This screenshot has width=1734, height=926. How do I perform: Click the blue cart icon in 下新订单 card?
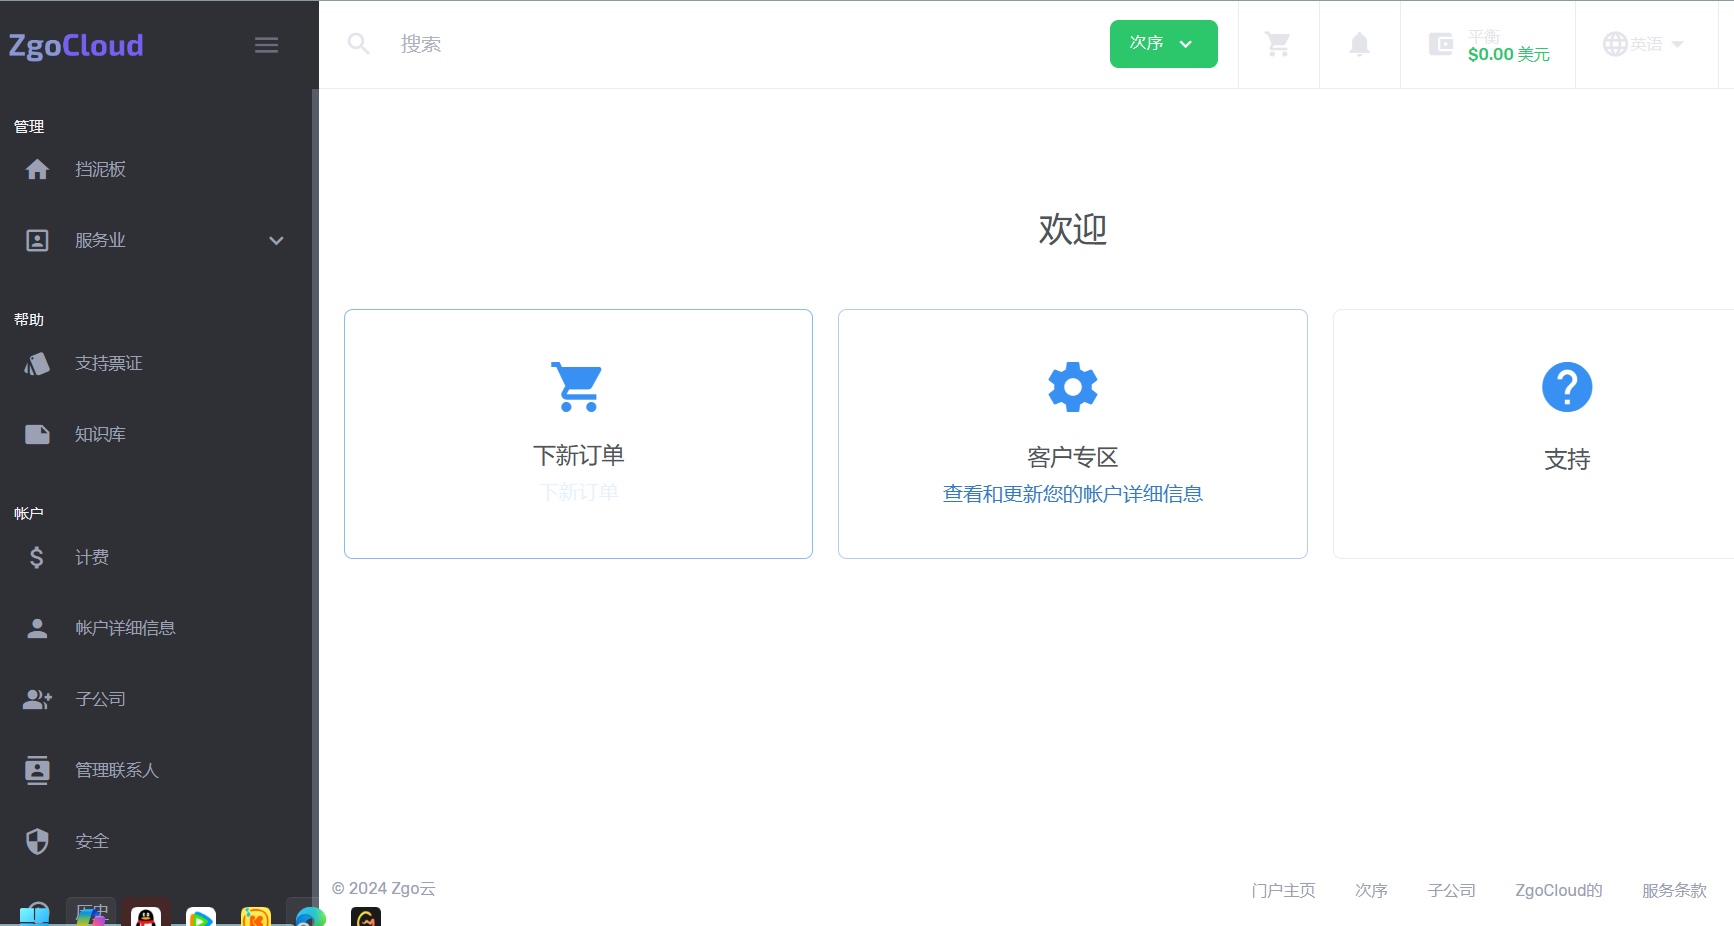tap(578, 387)
